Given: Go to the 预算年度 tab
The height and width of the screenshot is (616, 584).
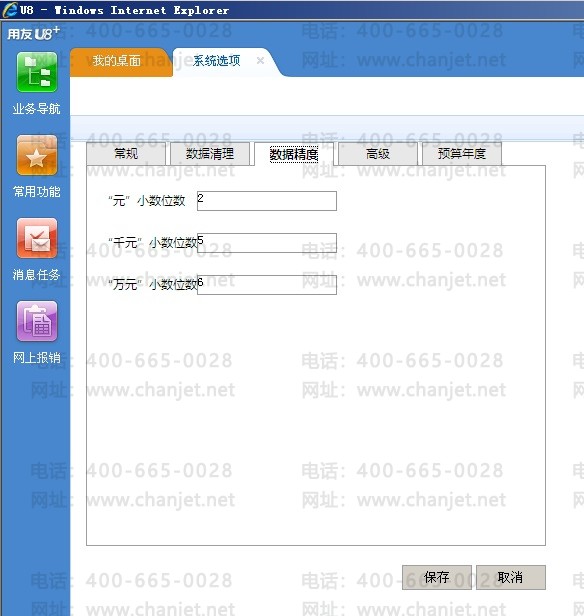Looking at the screenshot, I should click(462, 153).
